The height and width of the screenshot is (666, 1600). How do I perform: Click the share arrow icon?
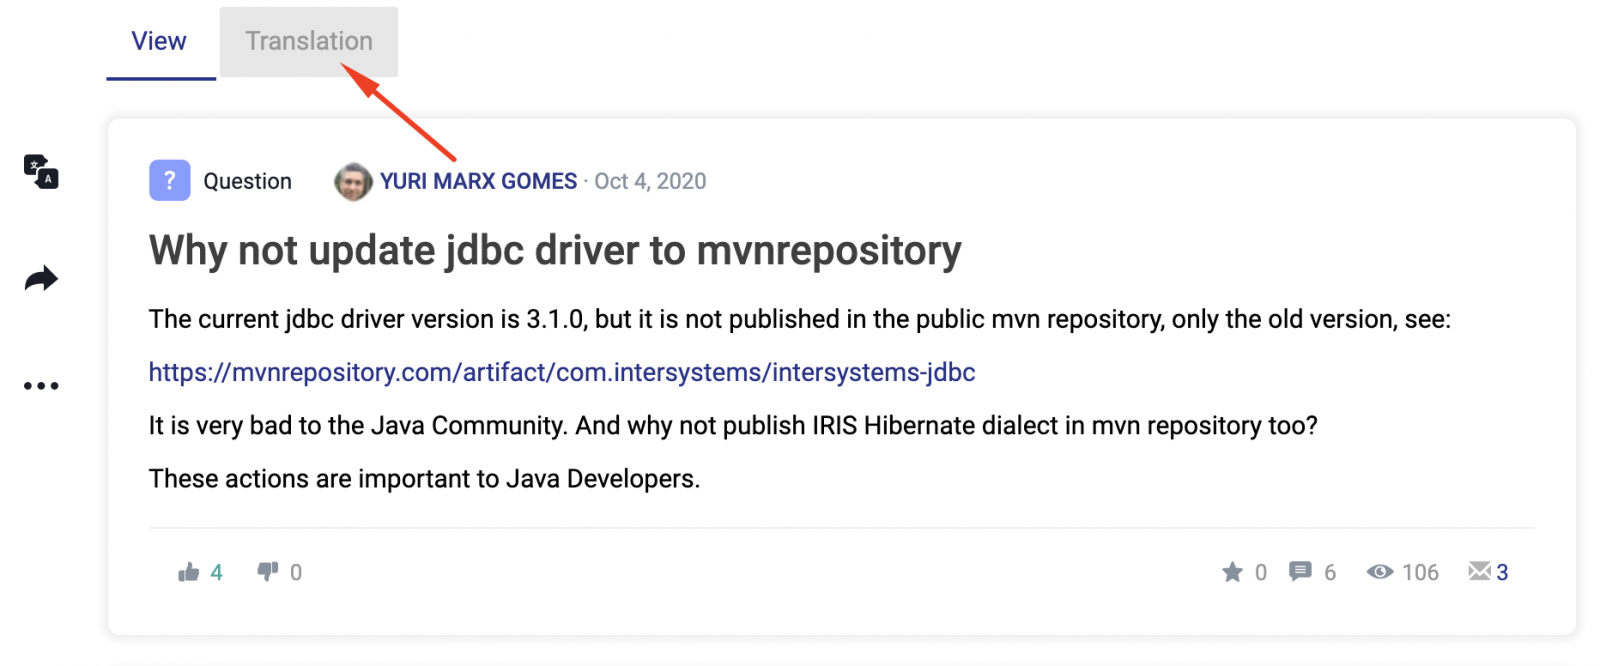(x=41, y=279)
